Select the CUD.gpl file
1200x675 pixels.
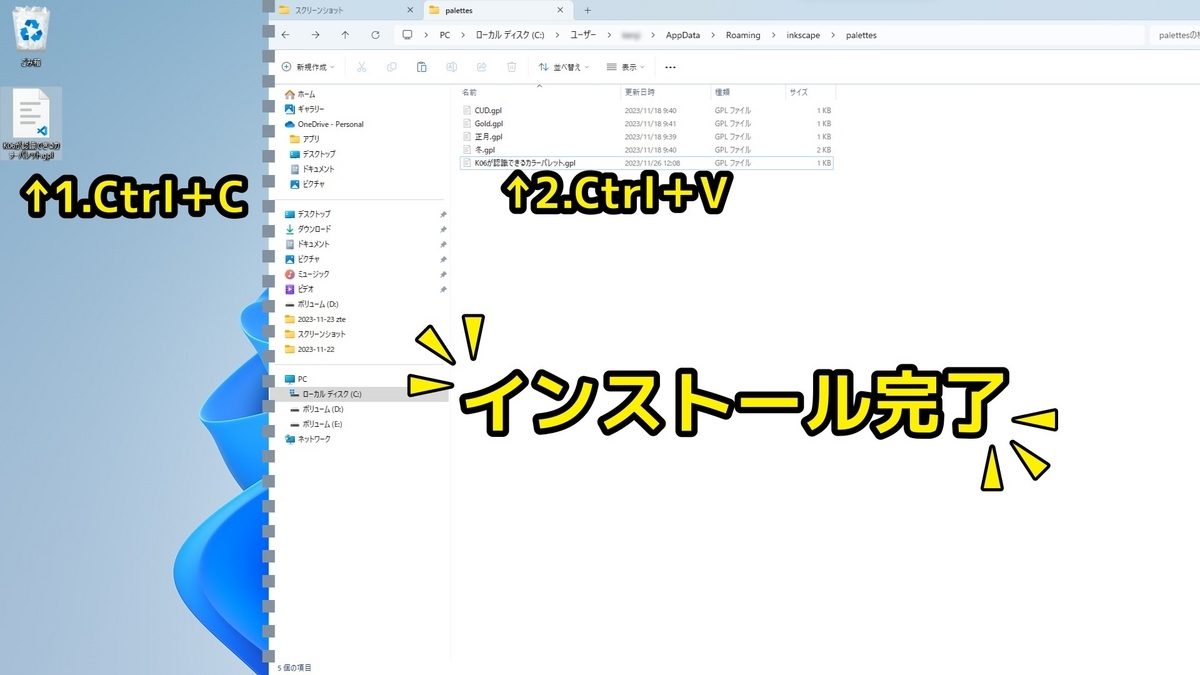[487, 110]
